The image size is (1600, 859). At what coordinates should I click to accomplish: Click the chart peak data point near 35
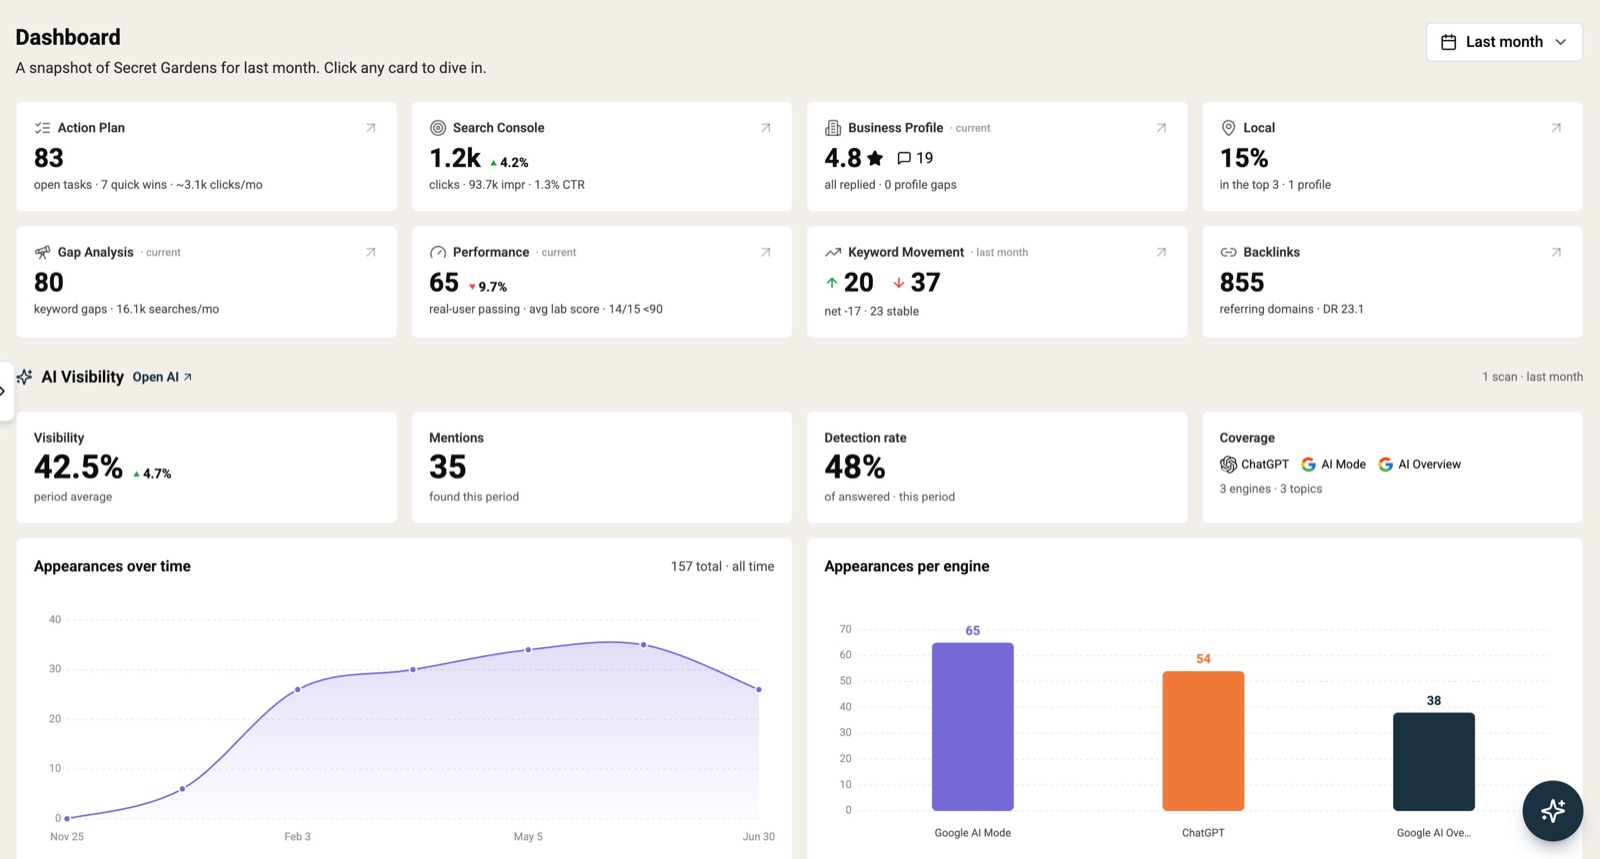click(643, 645)
